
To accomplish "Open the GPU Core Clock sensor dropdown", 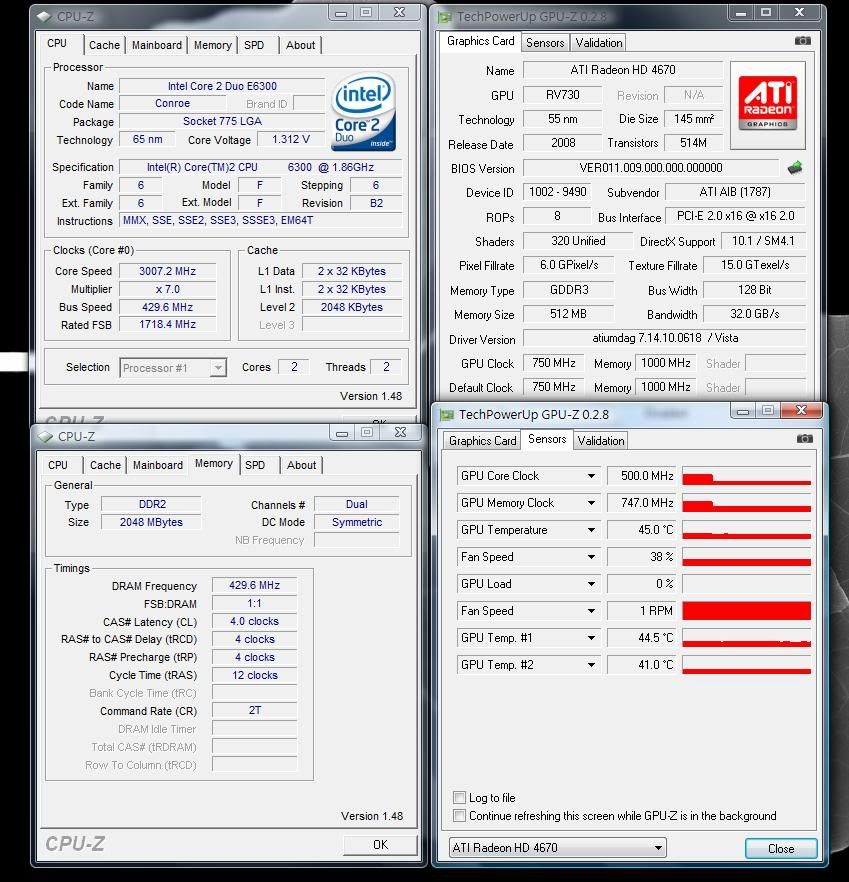I will click(591, 476).
